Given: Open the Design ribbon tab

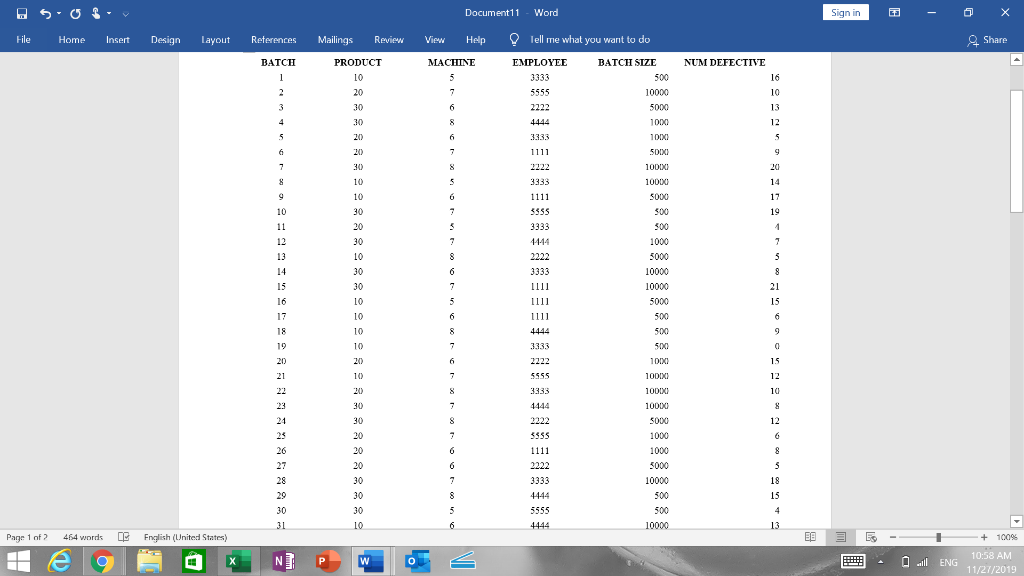Looking at the screenshot, I should click(165, 39).
